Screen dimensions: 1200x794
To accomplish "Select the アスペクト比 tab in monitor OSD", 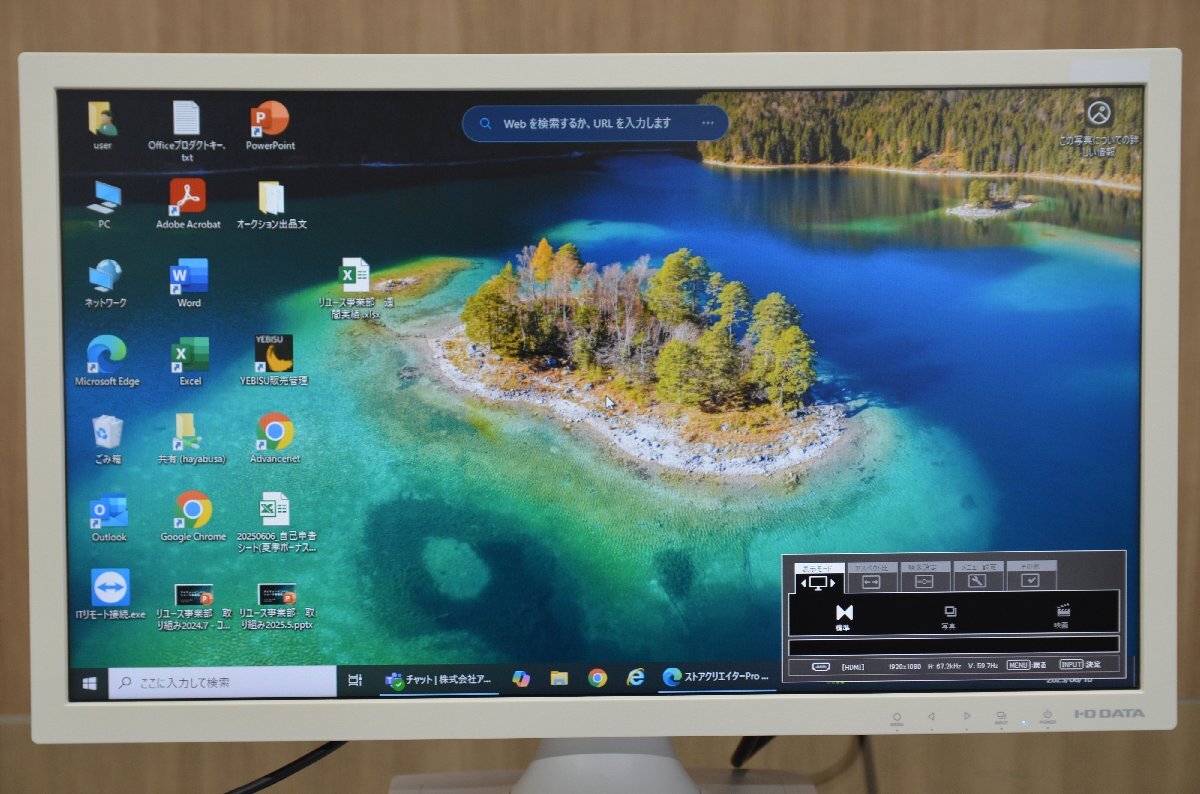I will [871, 576].
